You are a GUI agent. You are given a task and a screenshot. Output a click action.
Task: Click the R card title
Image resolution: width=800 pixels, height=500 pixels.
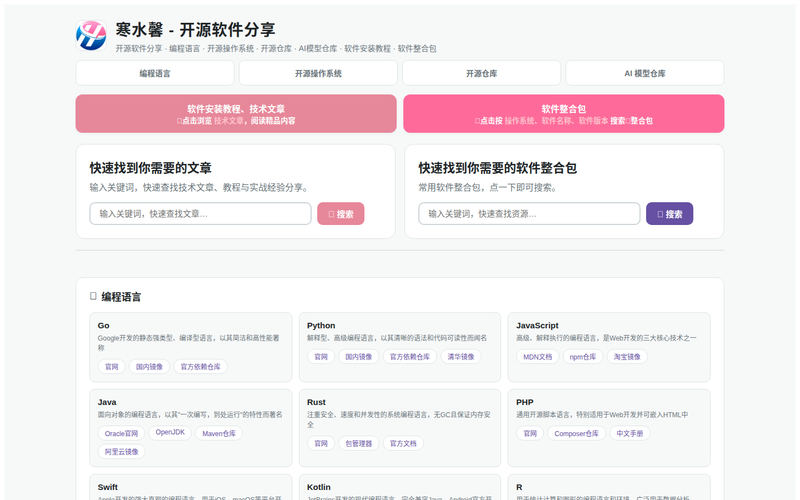pyautogui.click(x=519, y=487)
